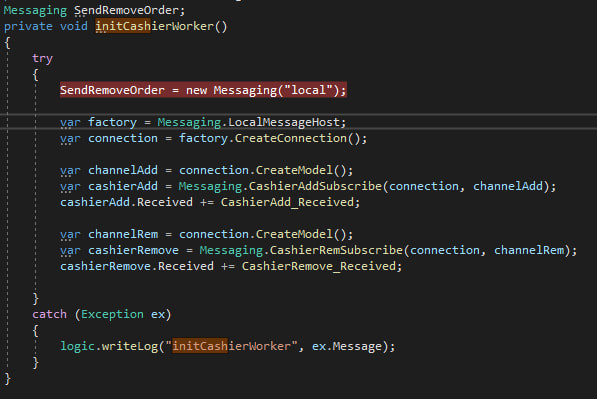The height and width of the screenshot is (399, 597).
Task: Click the writeLog method call
Action: (x=130, y=346)
